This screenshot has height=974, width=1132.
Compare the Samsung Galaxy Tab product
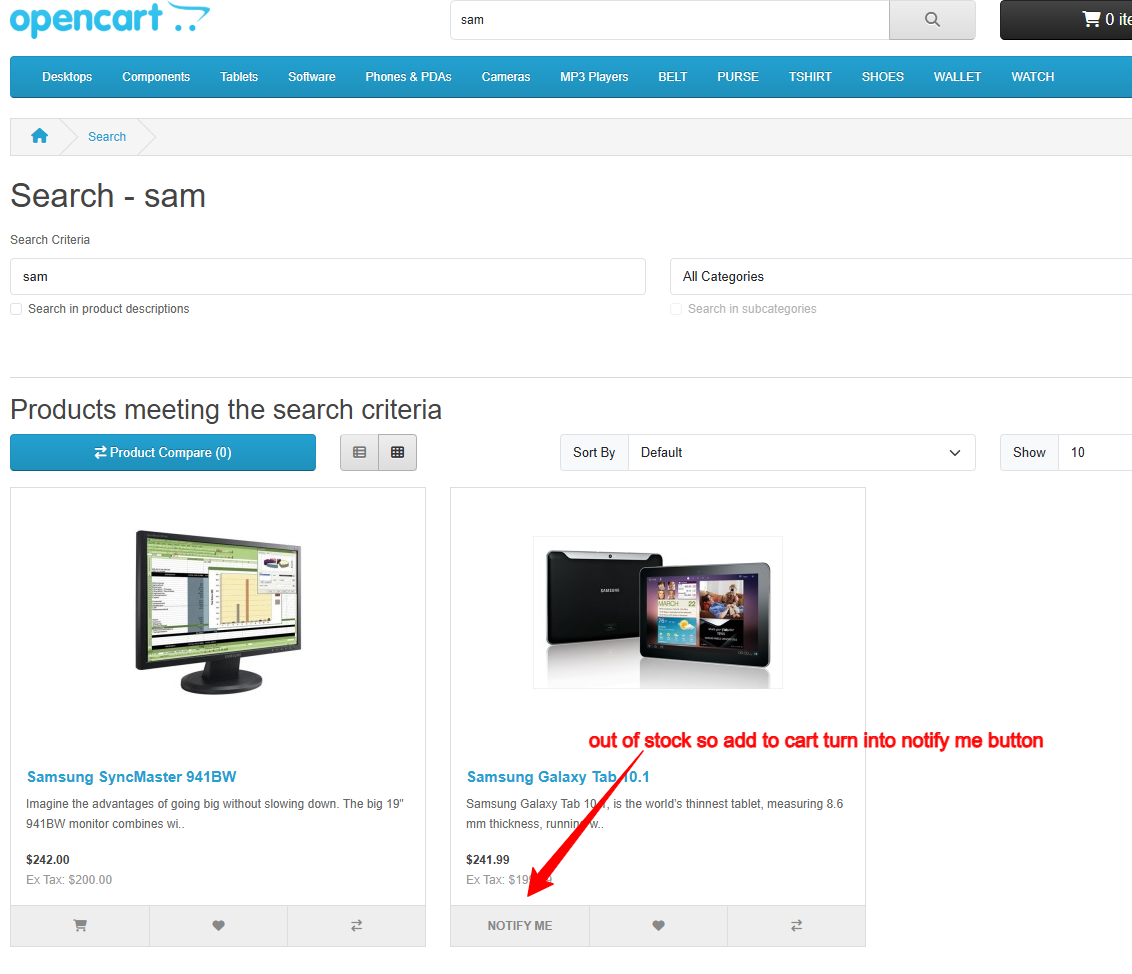click(x=796, y=926)
